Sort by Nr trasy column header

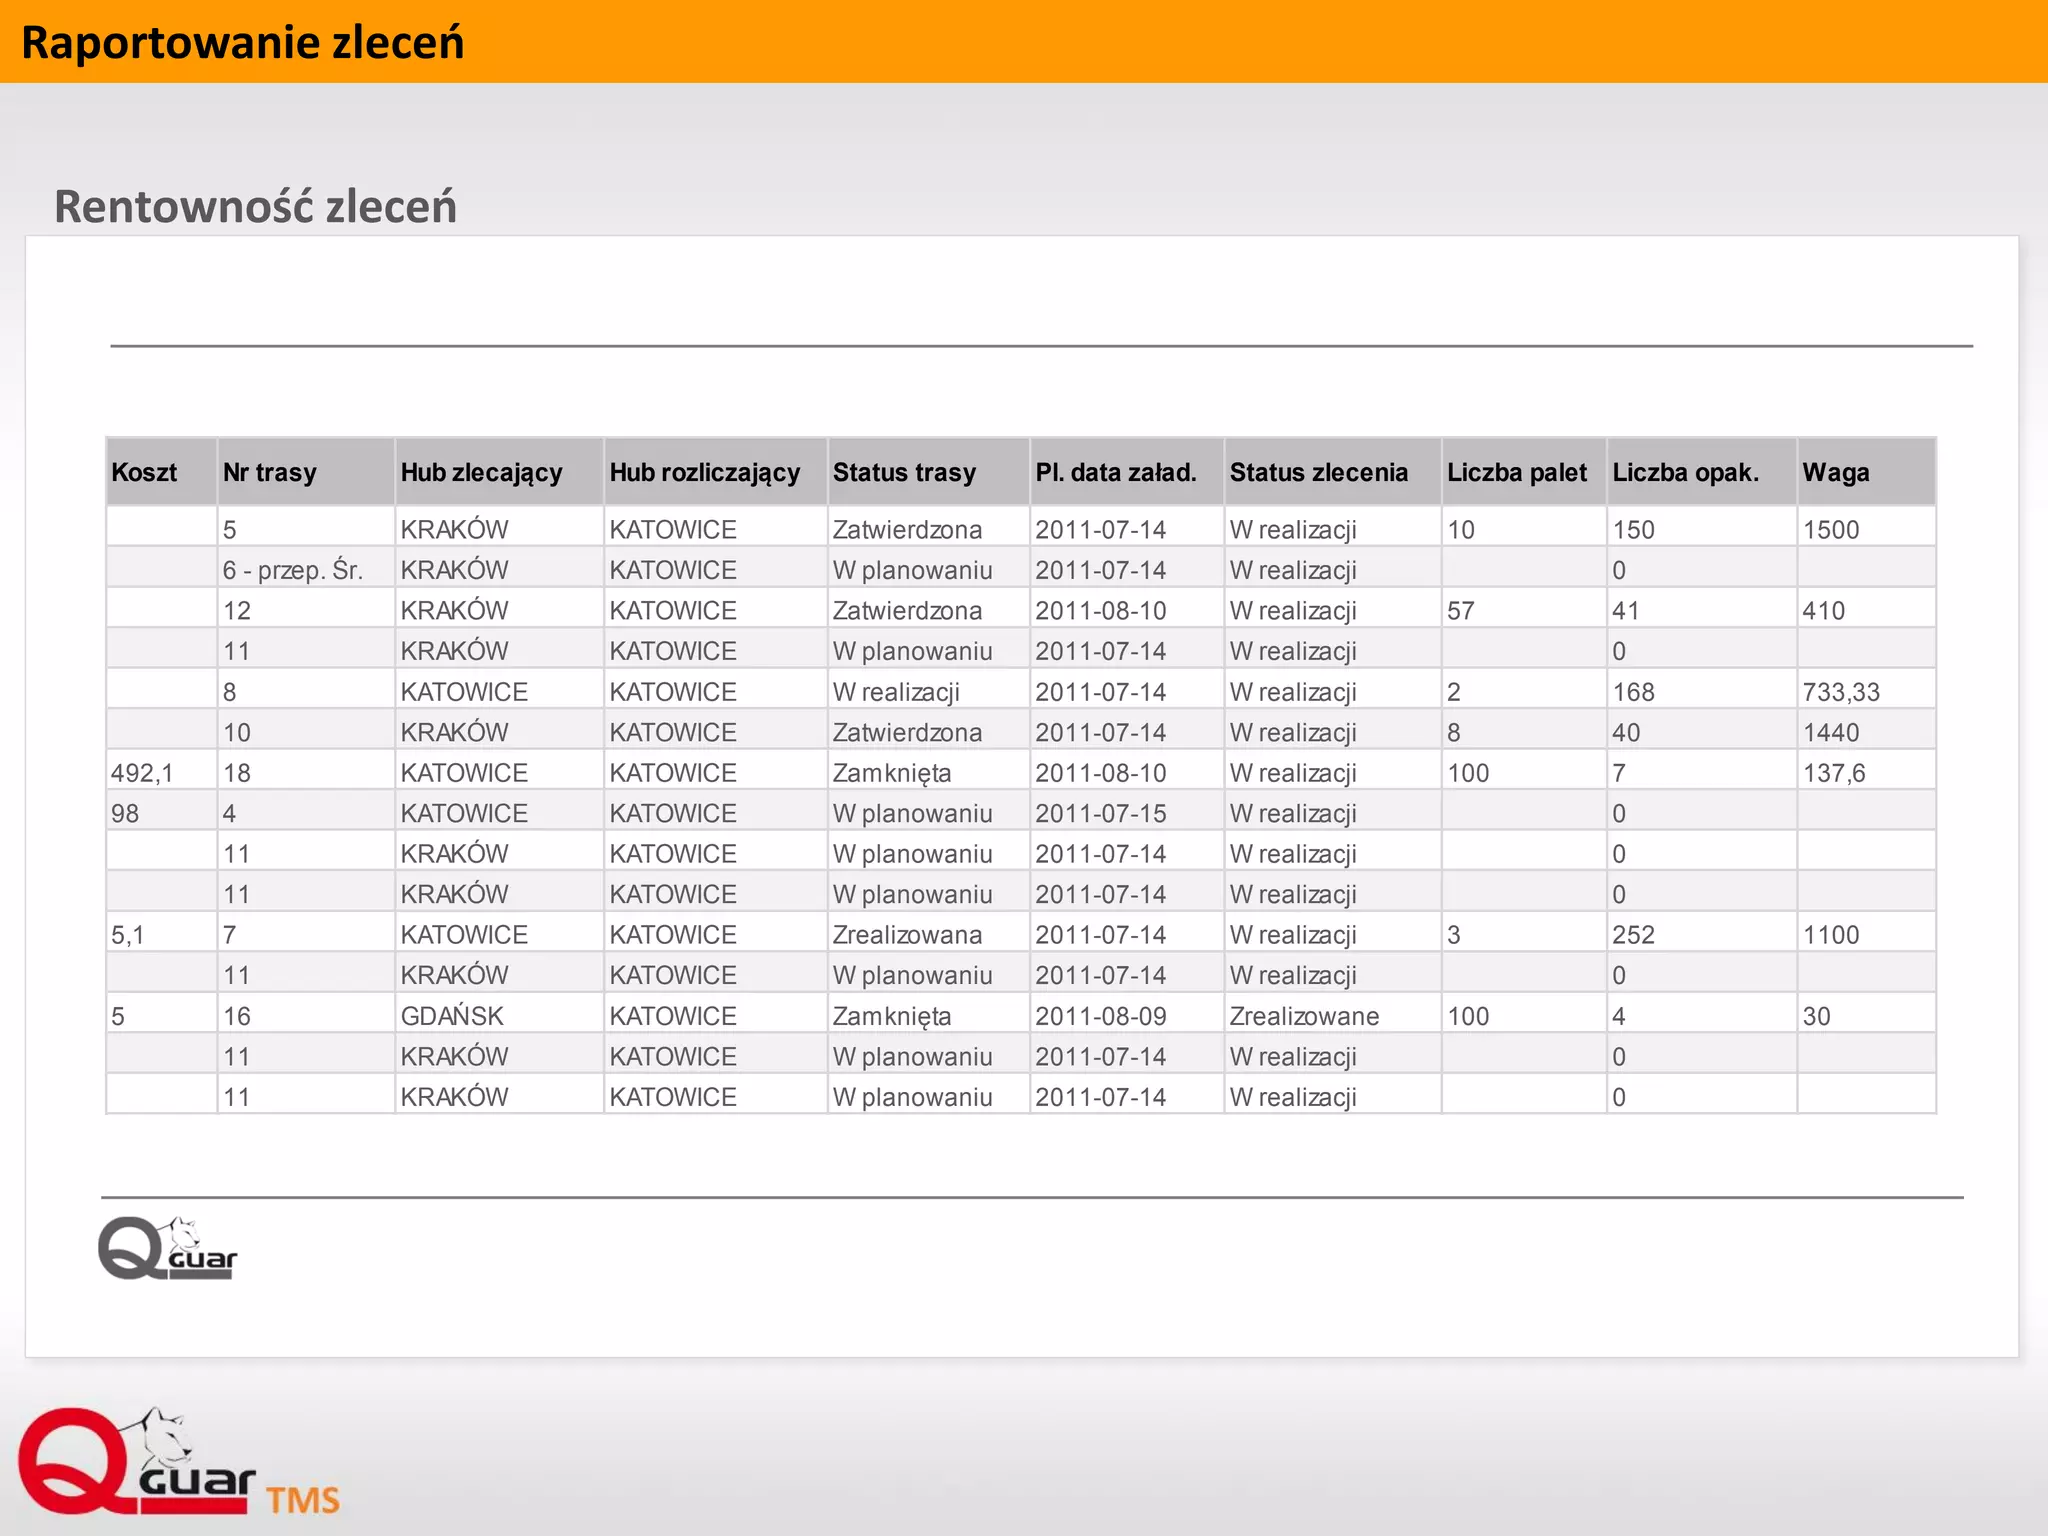[x=270, y=472]
